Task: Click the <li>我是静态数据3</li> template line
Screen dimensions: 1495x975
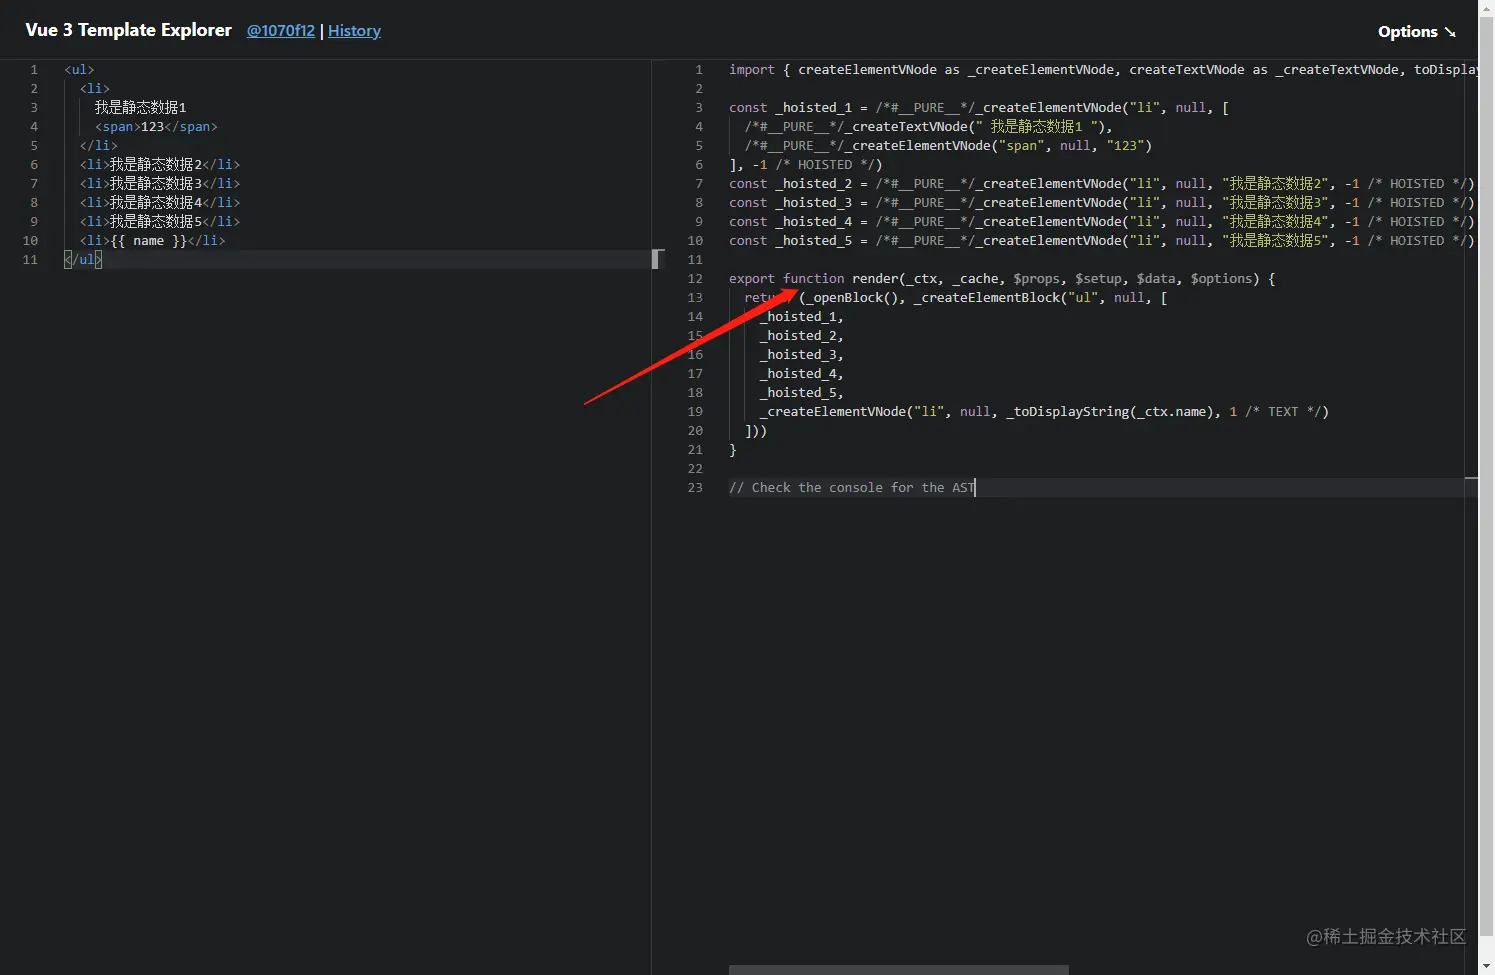Action: pos(160,184)
